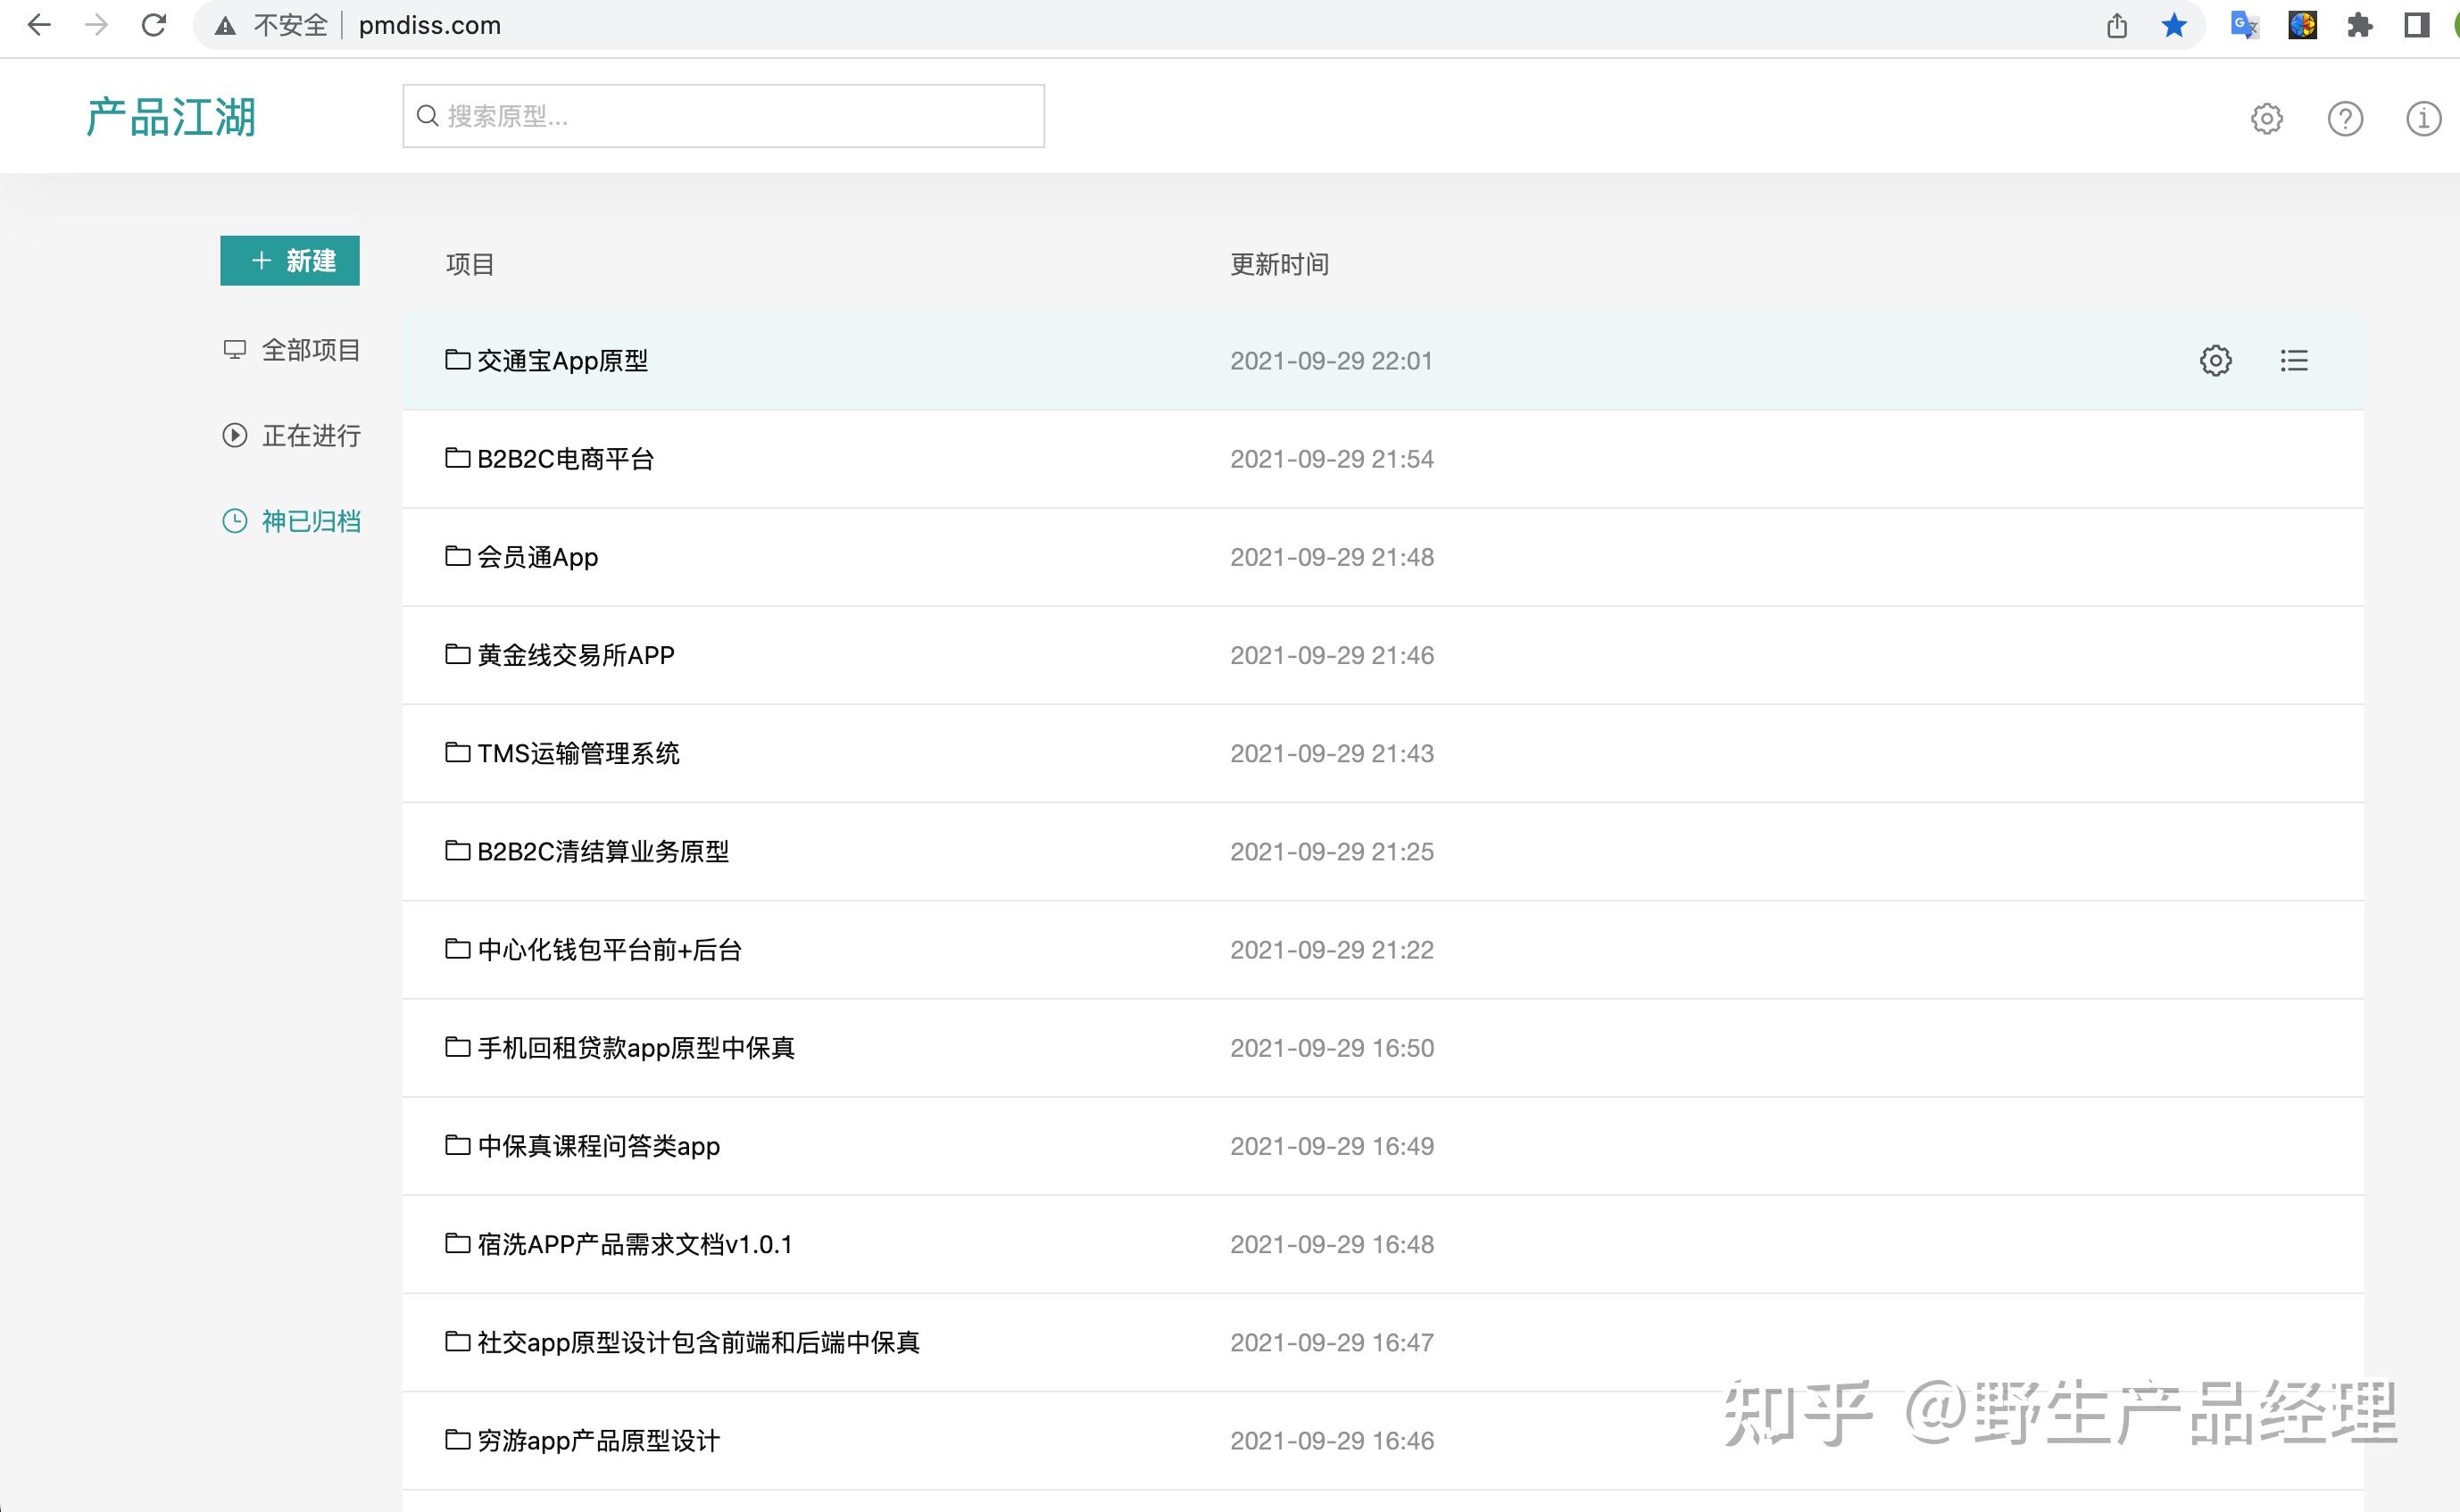Open list menu icon on 交通宝App原型 row

[2294, 360]
